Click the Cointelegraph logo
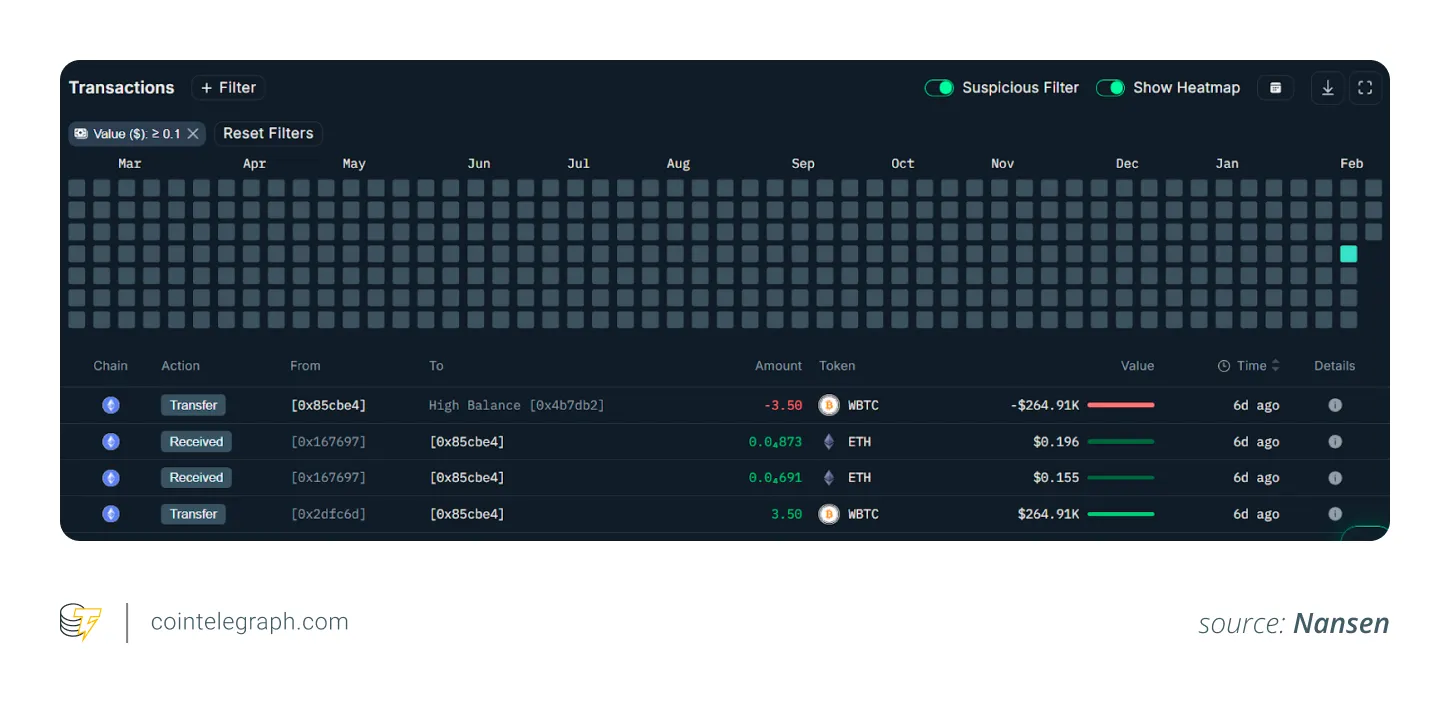 coord(81,621)
